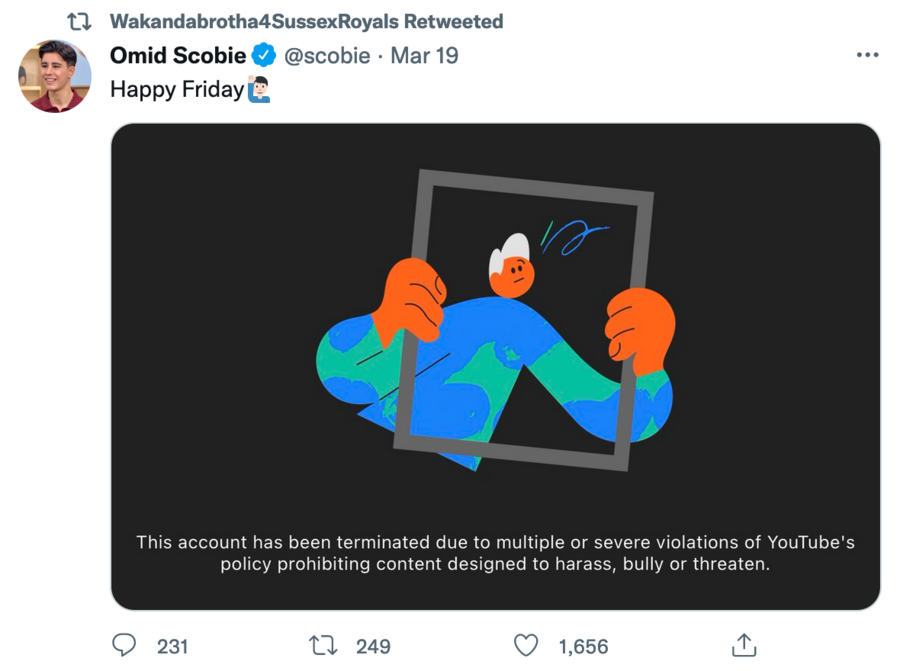Image resolution: width=900 pixels, height=671 pixels.
Task: Open Omid Scobie's profile picture
Action: pos(55,76)
